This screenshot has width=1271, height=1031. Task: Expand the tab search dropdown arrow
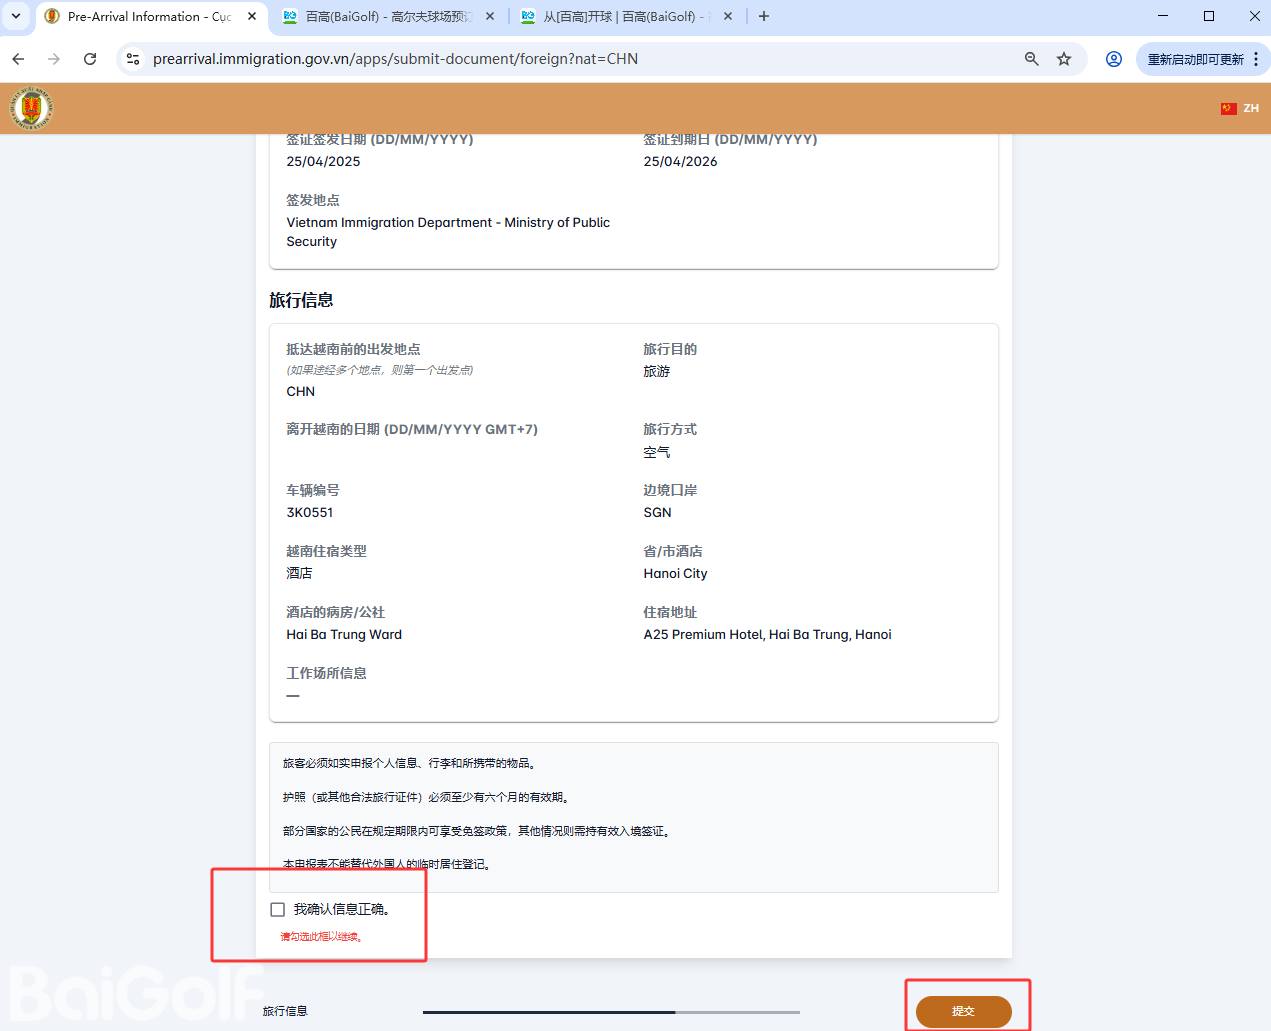[x=16, y=16]
